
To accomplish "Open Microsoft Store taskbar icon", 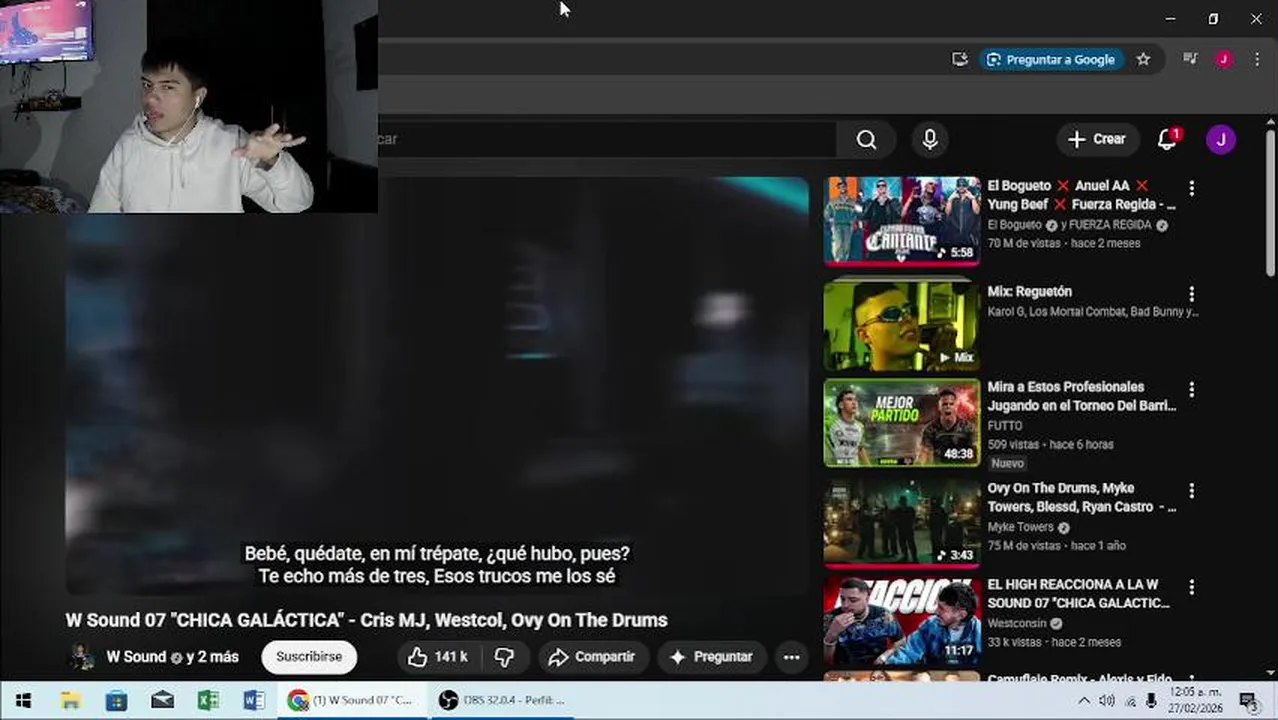I will click(x=116, y=700).
